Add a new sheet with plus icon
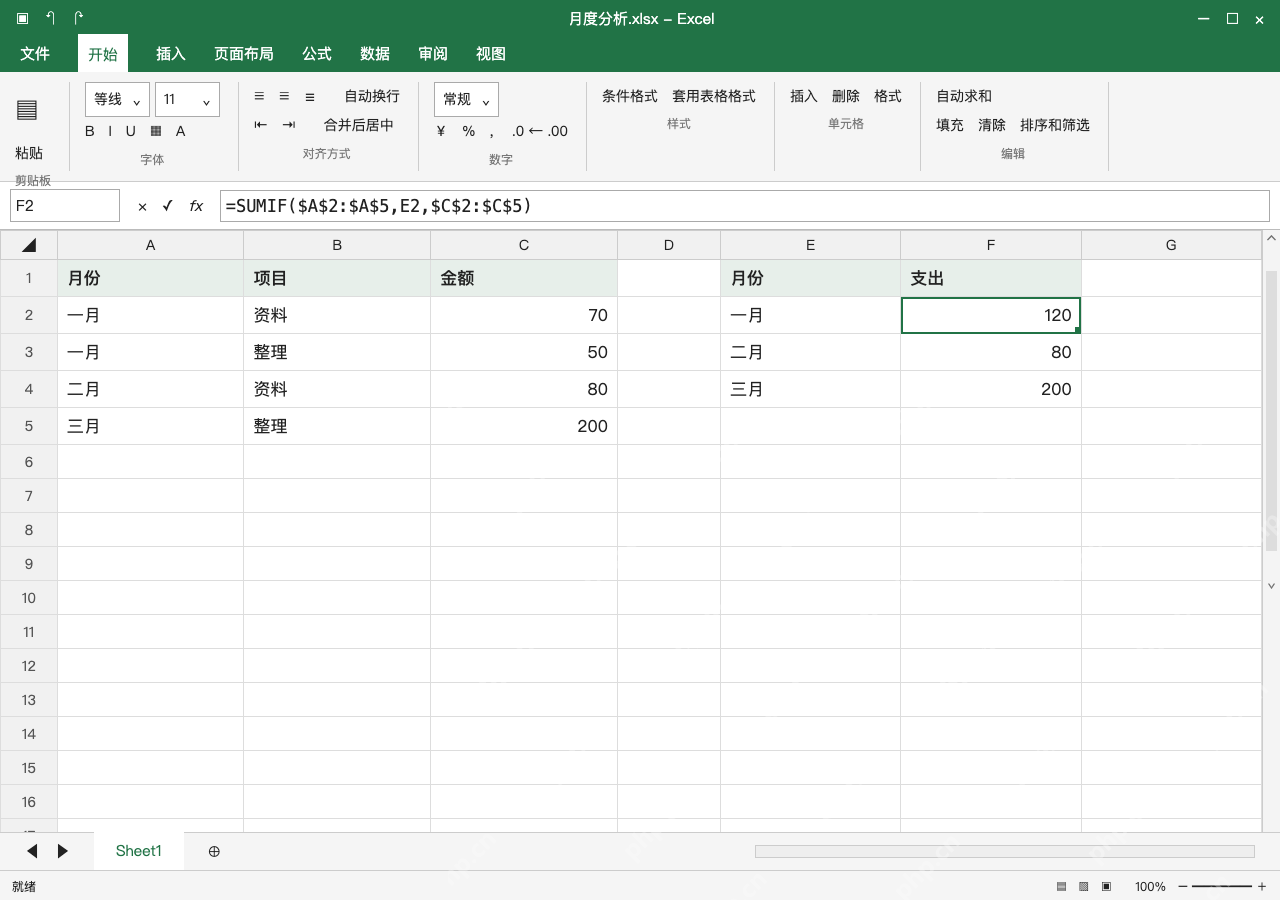1280x900 pixels. pyautogui.click(x=214, y=851)
